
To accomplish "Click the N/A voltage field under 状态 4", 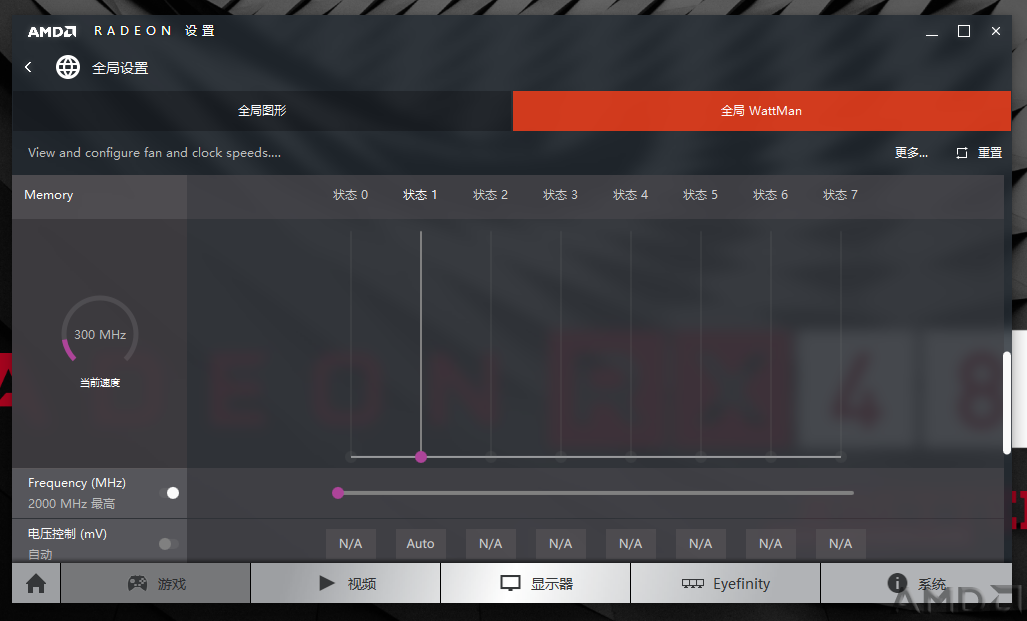I will click(631, 544).
